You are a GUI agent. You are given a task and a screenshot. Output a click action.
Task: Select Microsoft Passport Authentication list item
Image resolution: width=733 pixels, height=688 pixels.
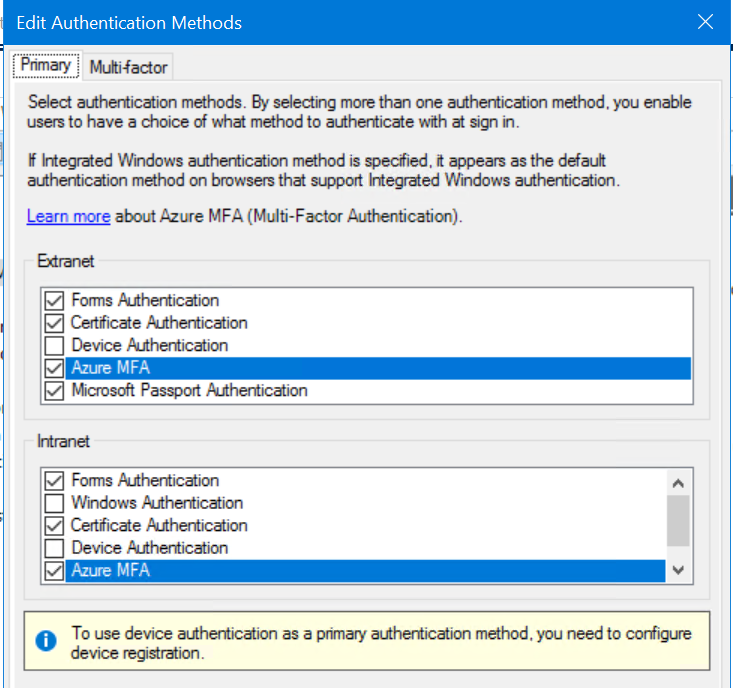(x=189, y=391)
